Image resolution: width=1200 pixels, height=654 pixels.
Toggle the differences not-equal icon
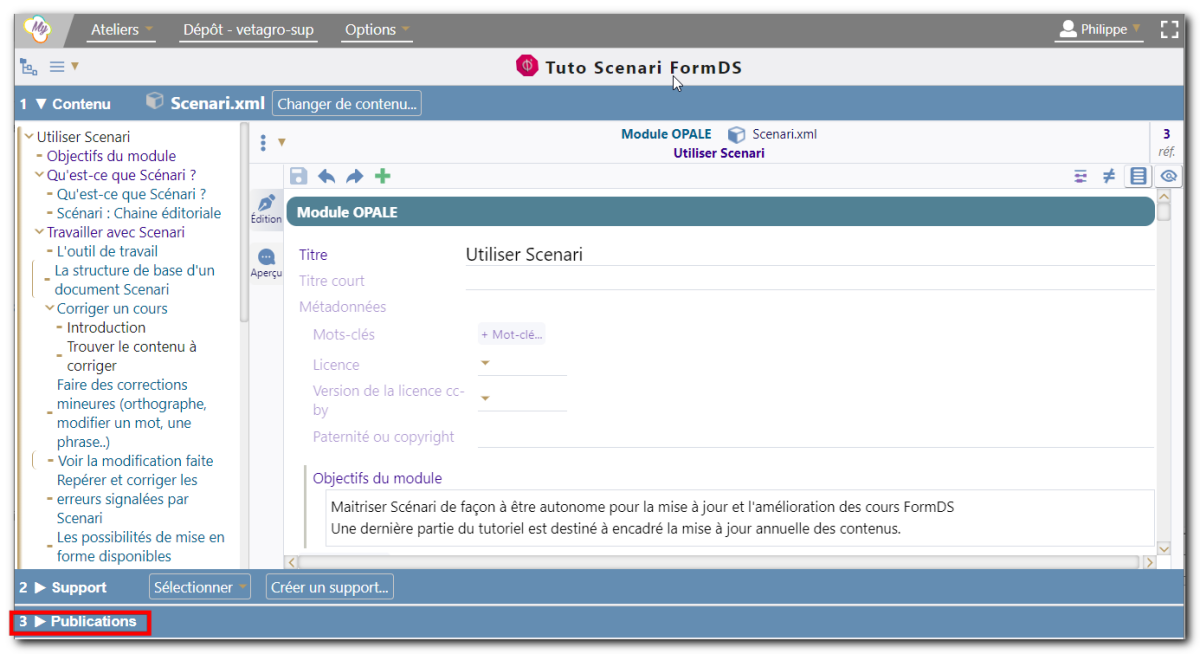[1108, 176]
